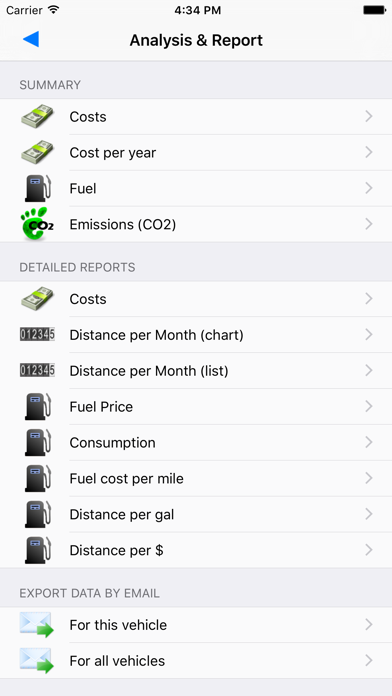Viewport: 392px width, 696px height.
Task: Click the odometer icon for Distance per Month (chart)
Action: [x=37, y=335]
